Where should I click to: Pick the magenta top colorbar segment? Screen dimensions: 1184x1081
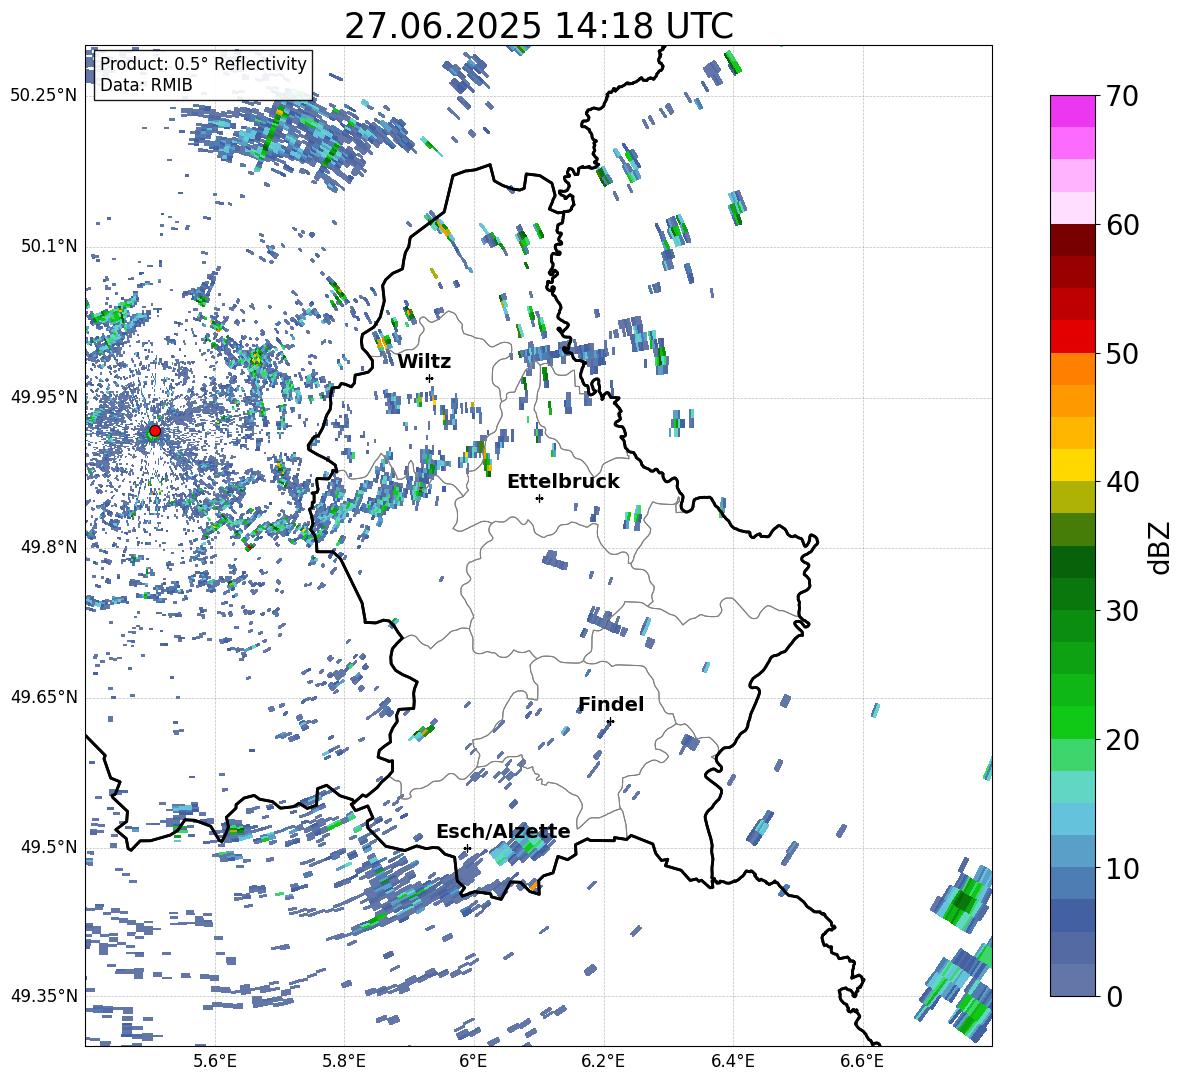(x=1072, y=111)
